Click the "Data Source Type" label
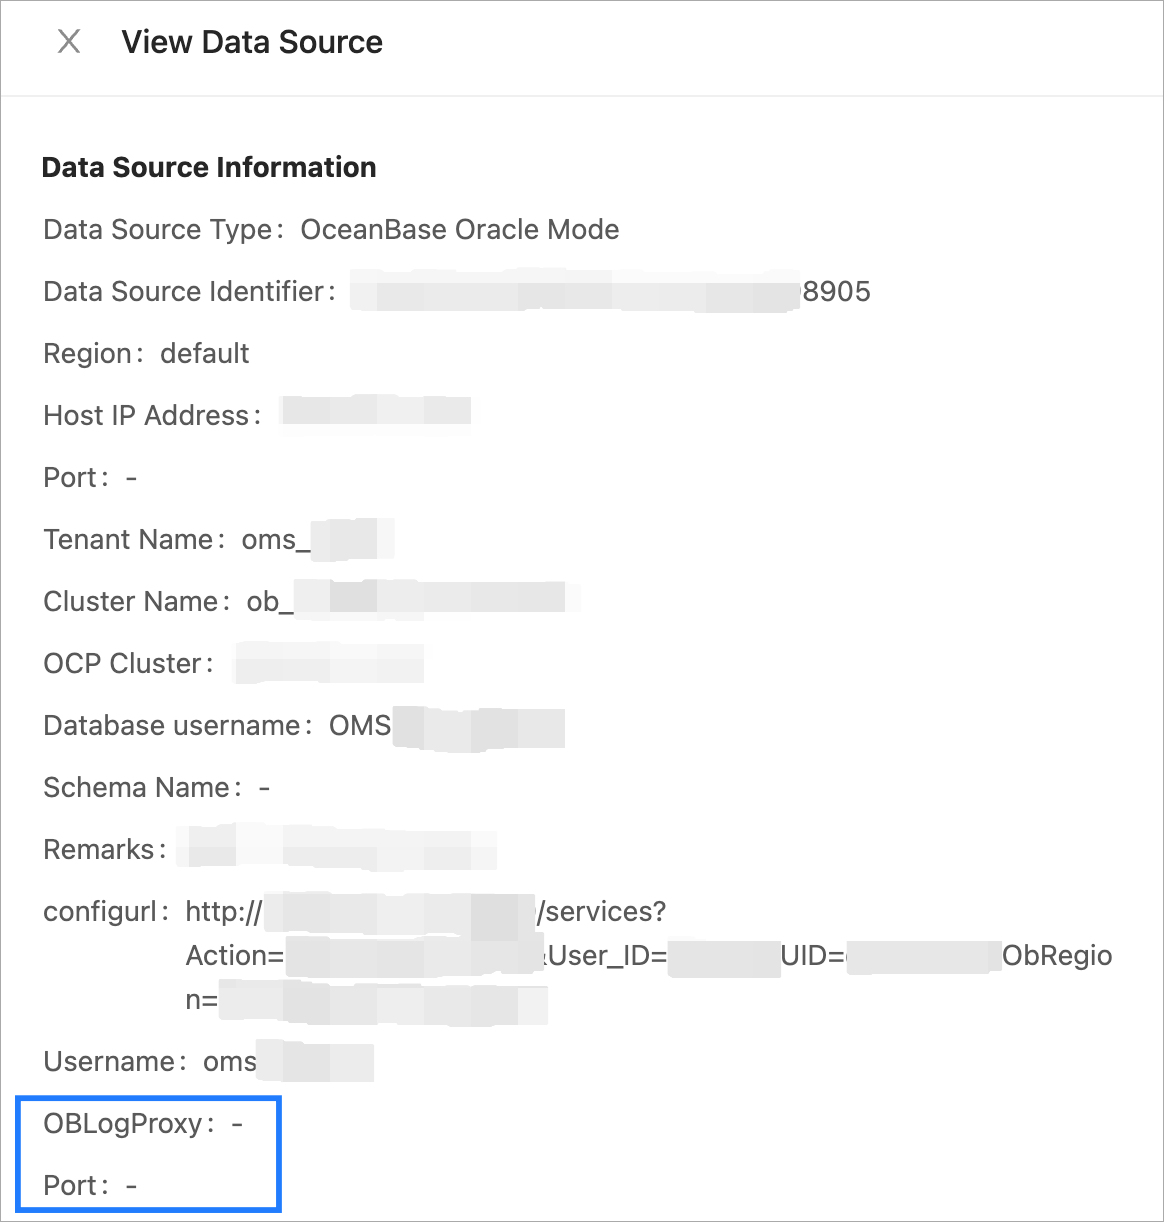Viewport: 1164px width, 1222px height. pyautogui.click(x=158, y=229)
